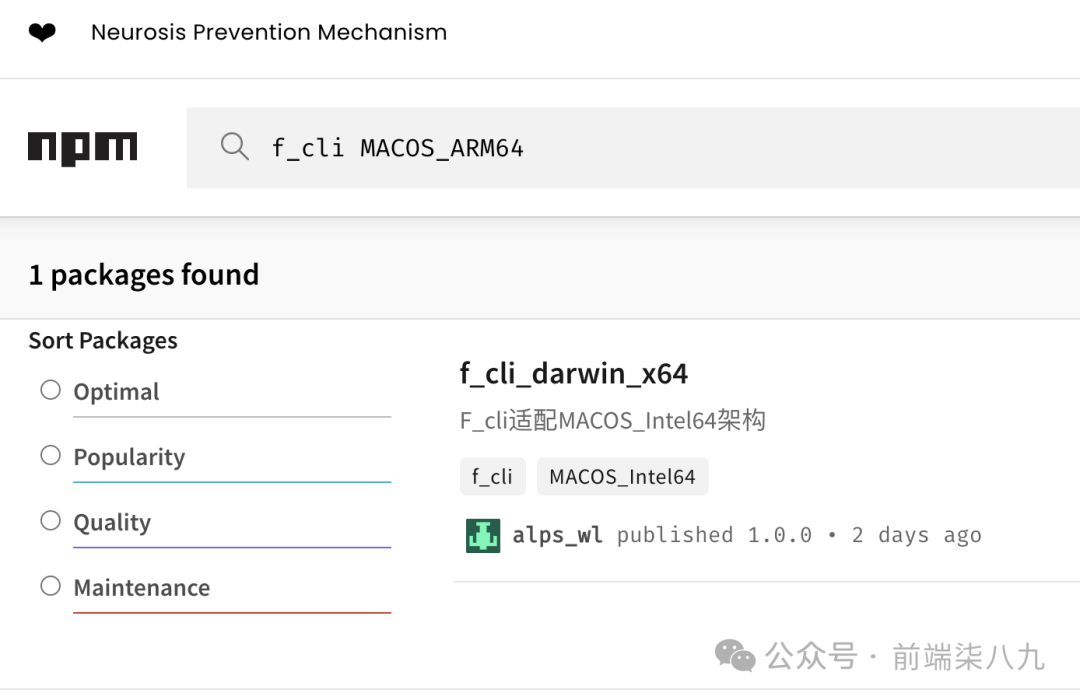This screenshot has width=1080, height=700.
Task: Click the Popularity label in sort list
Action: 129,457
